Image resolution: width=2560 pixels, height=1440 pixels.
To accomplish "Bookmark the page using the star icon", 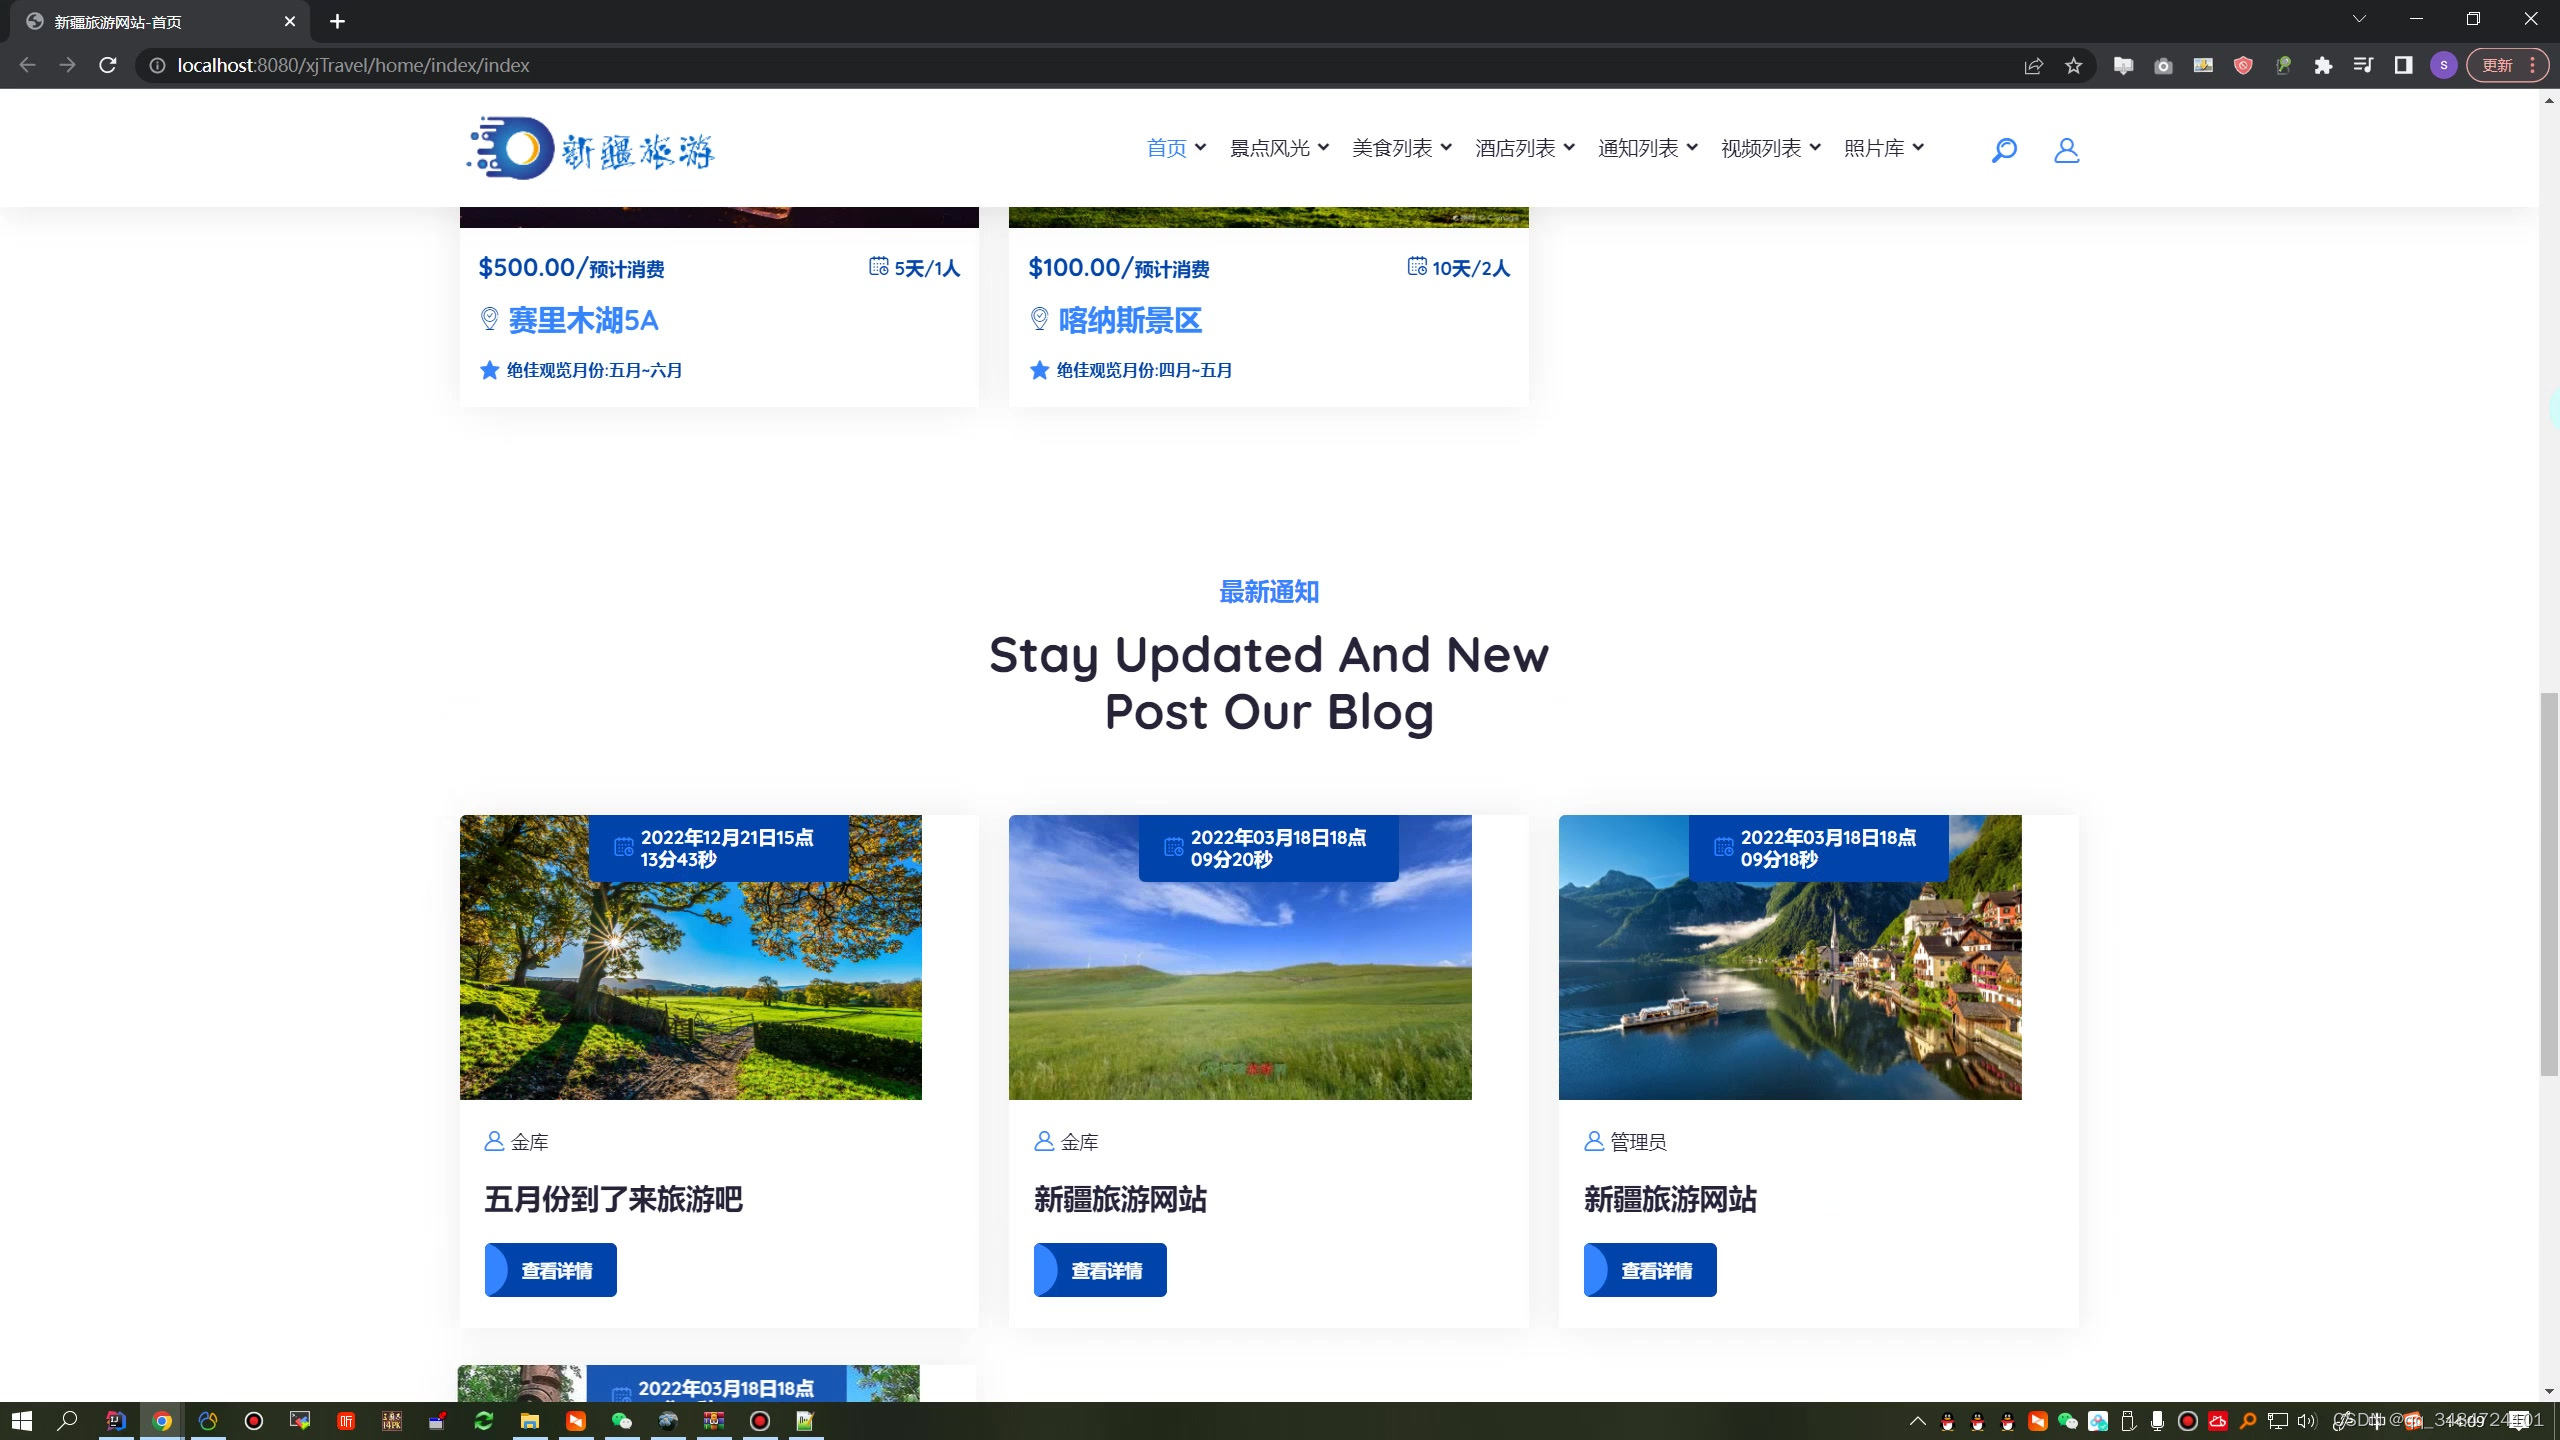I will click(x=2073, y=65).
